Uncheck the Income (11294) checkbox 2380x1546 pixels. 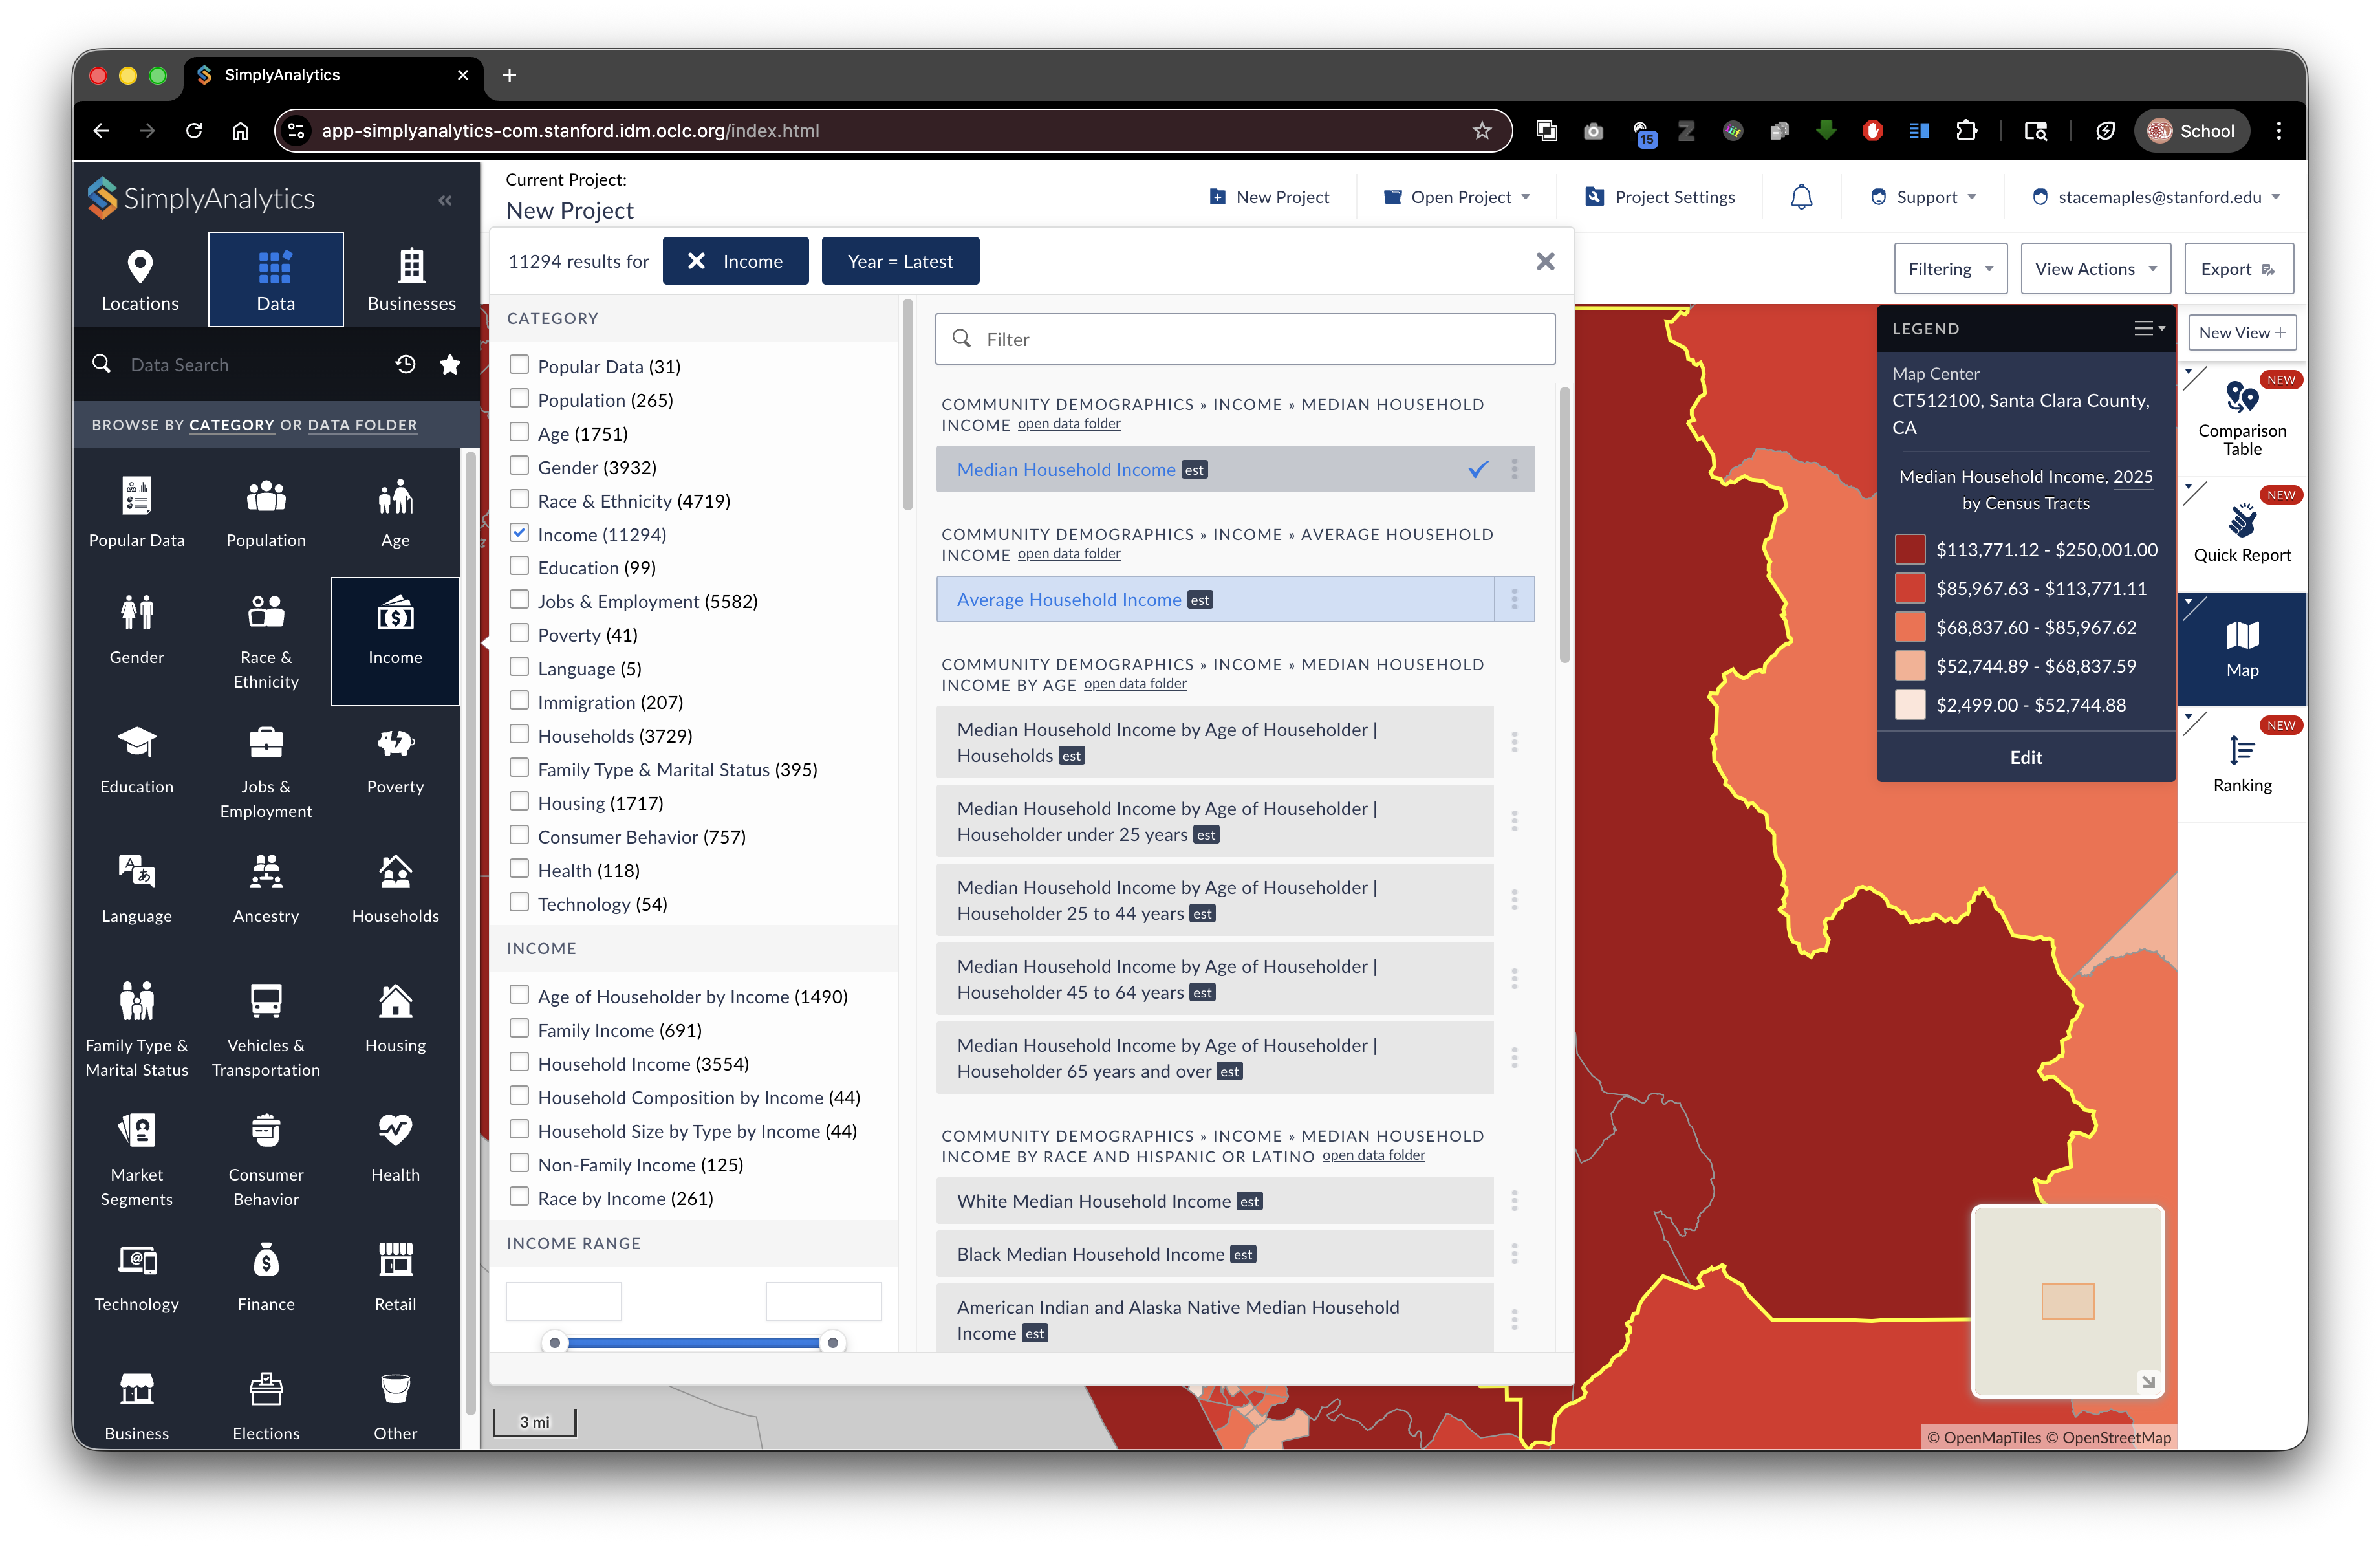click(x=519, y=533)
